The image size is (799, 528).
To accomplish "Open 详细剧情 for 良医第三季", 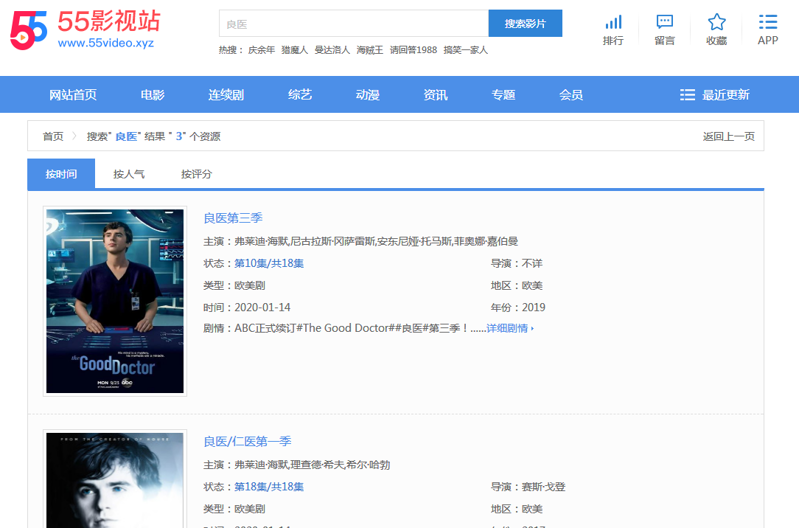I will (x=510, y=329).
